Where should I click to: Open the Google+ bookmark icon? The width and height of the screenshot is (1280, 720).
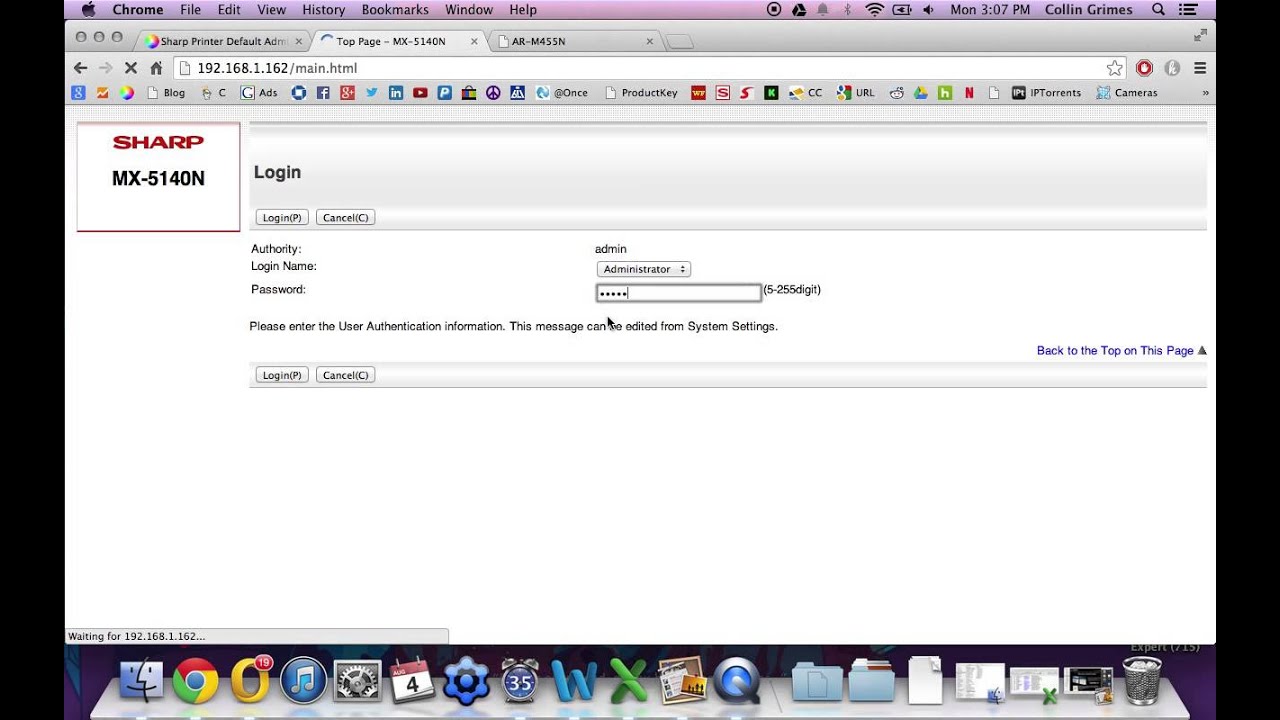tap(347, 93)
